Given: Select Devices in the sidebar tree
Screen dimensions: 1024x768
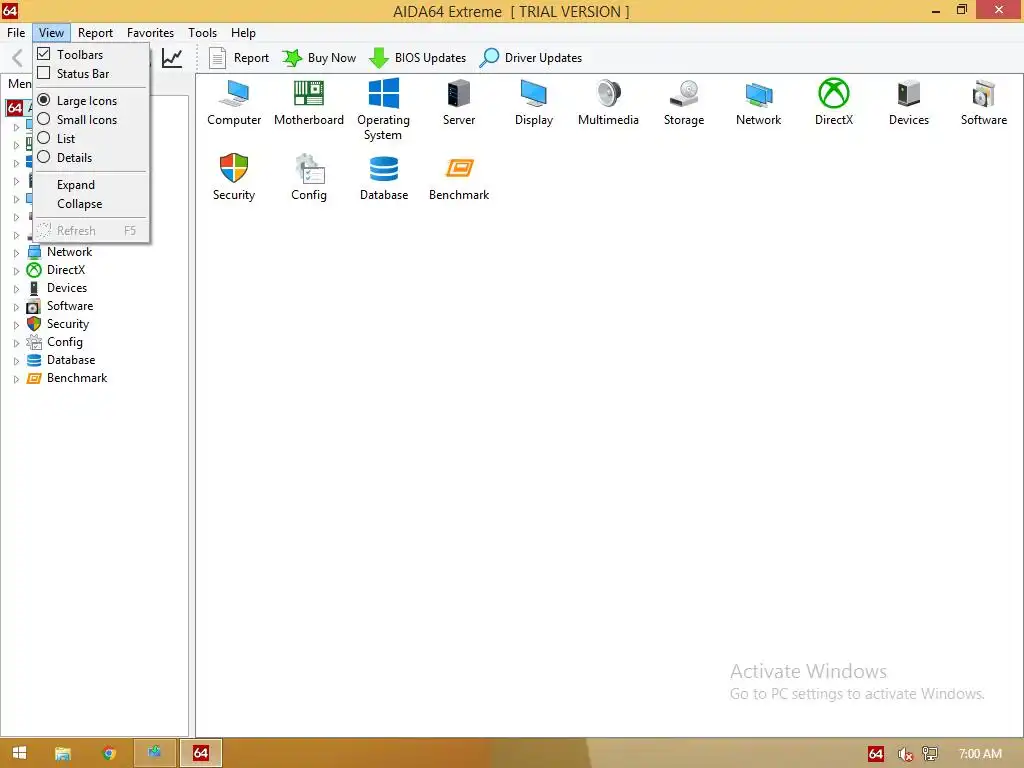Looking at the screenshot, I should [x=67, y=288].
